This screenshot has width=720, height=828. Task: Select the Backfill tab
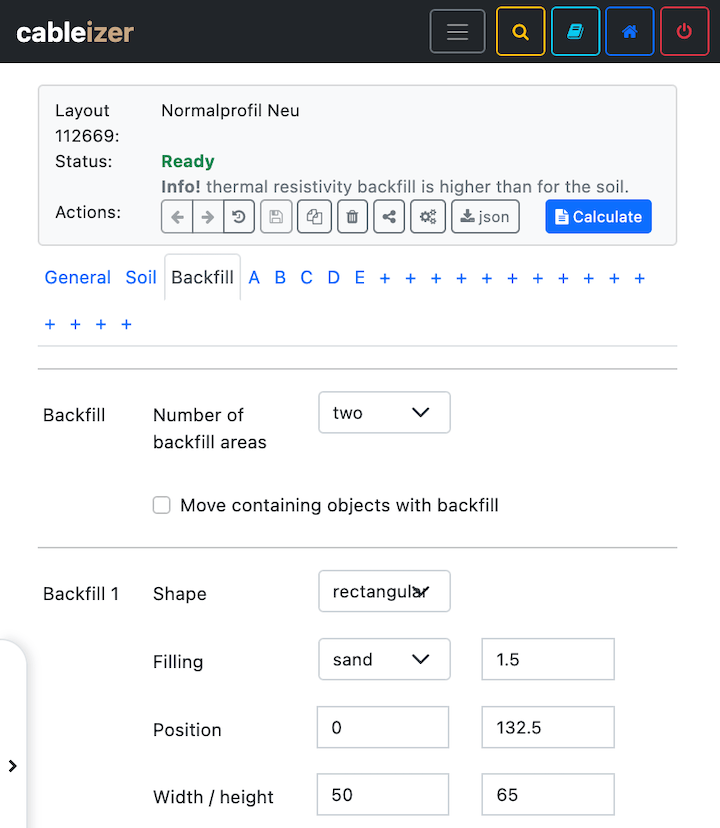[202, 277]
